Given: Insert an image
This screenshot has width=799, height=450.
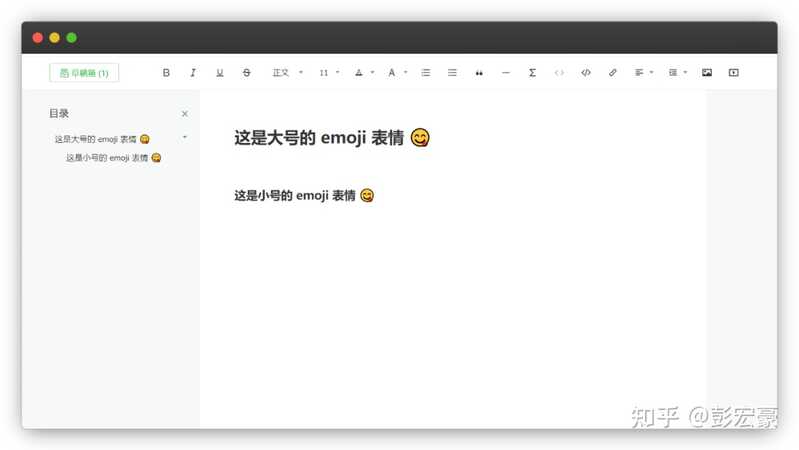Looking at the screenshot, I should click(707, 73).
